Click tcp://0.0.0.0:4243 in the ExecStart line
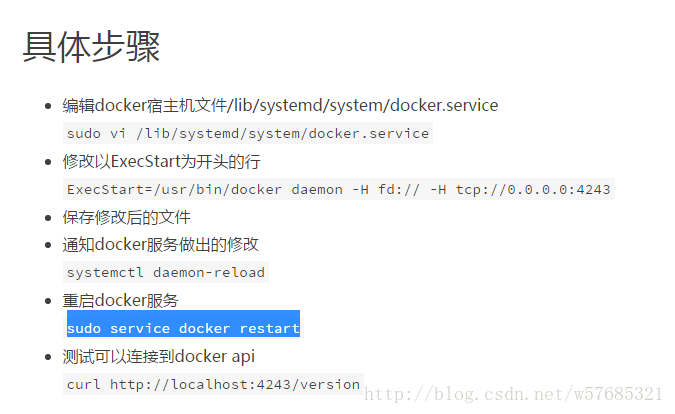The width and height of the screenshot is (675, 414). point(533,189)
